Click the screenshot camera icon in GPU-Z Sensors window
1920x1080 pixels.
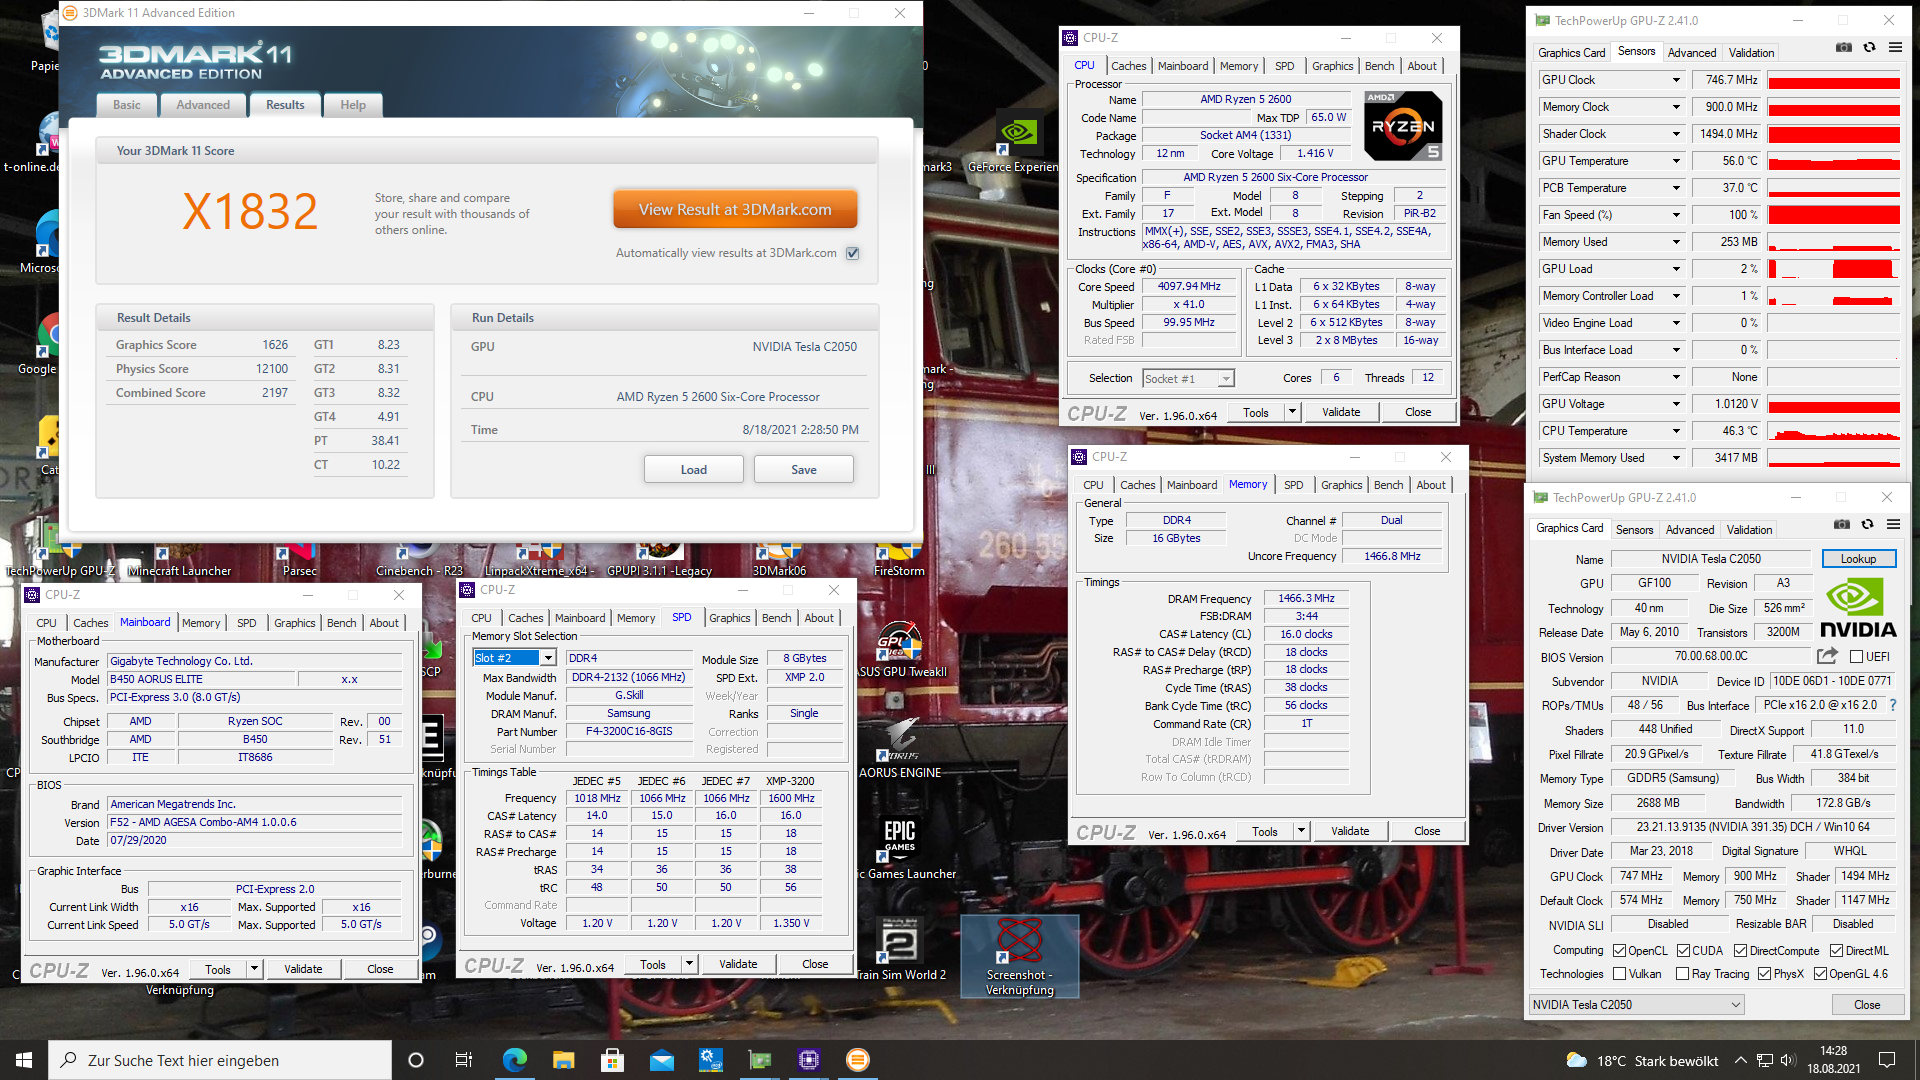coord(1844,48)
